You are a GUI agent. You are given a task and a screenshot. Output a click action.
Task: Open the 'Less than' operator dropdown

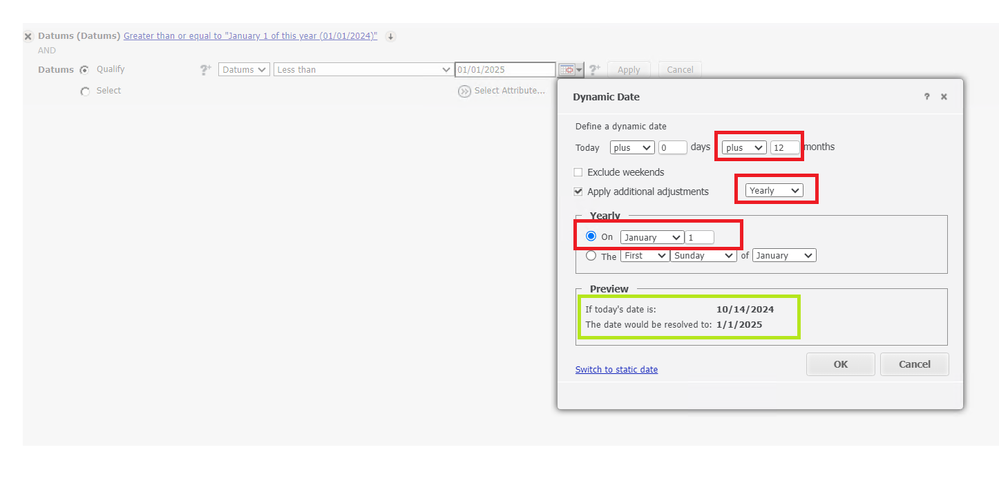[x=363, y=70]
